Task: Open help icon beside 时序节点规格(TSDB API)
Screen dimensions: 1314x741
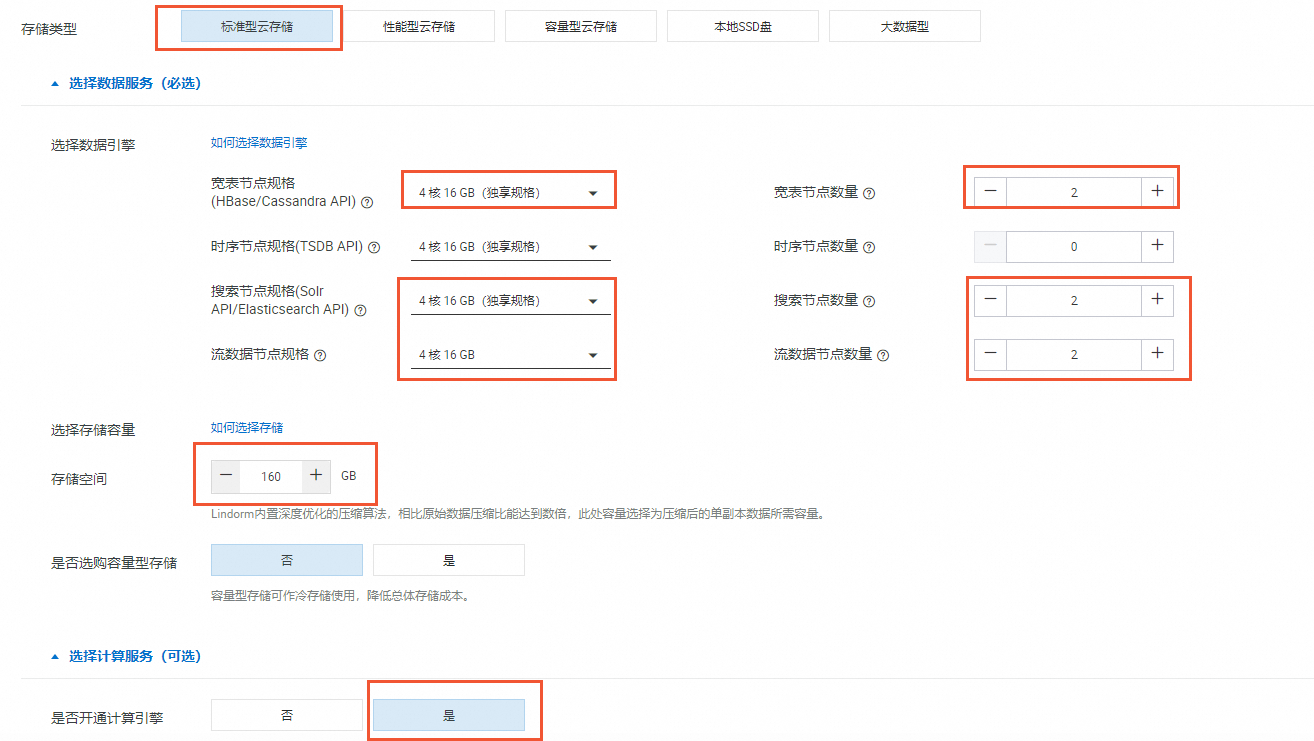Action: (374, 247)
